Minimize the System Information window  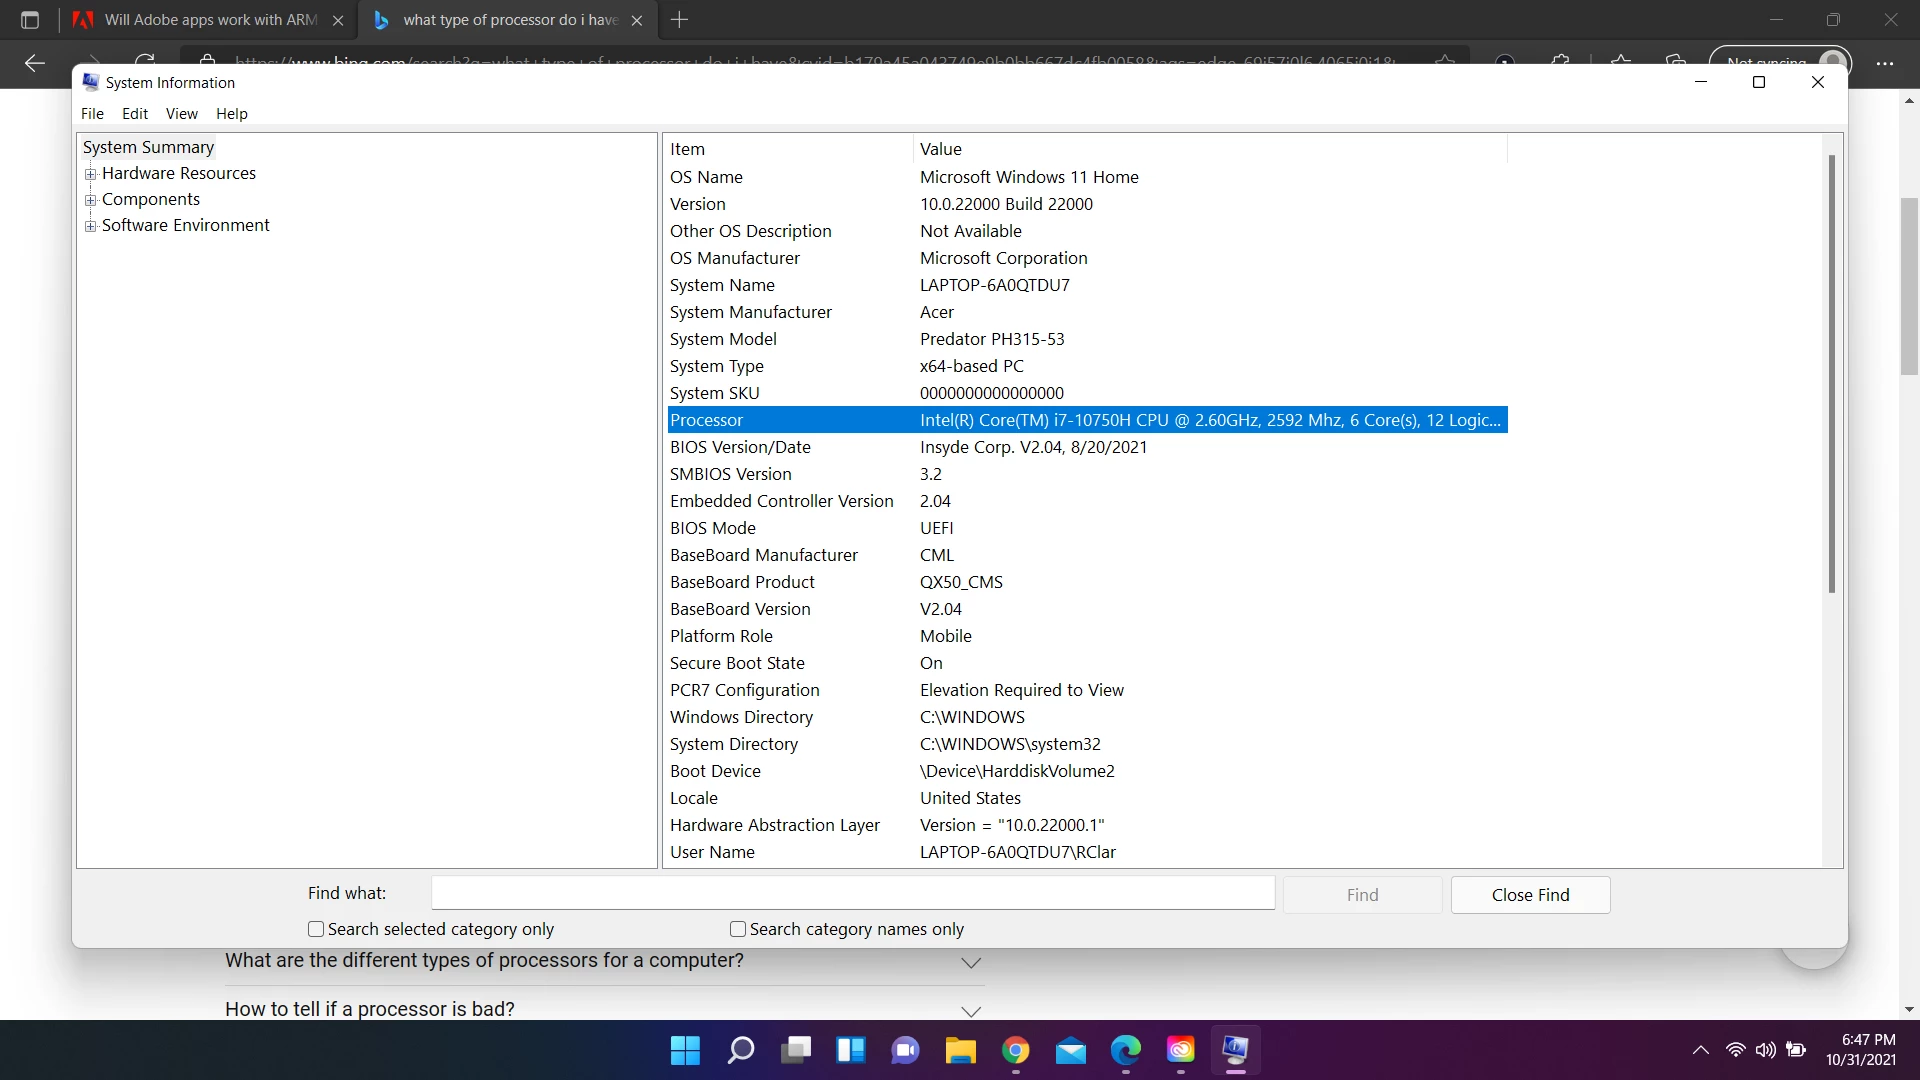pyautogui.click(x=1700, y=82)
